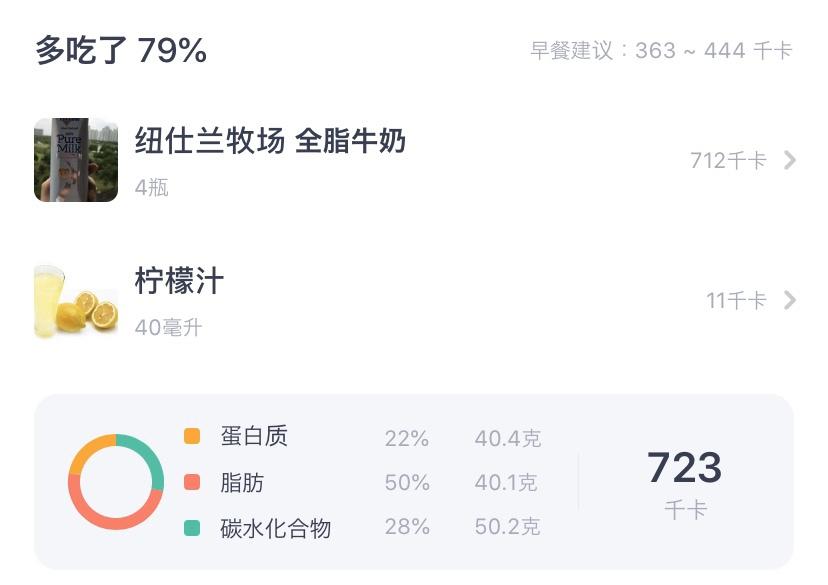
Task: Click the 4瓶 quantity label
Action: tap(152, 189)
